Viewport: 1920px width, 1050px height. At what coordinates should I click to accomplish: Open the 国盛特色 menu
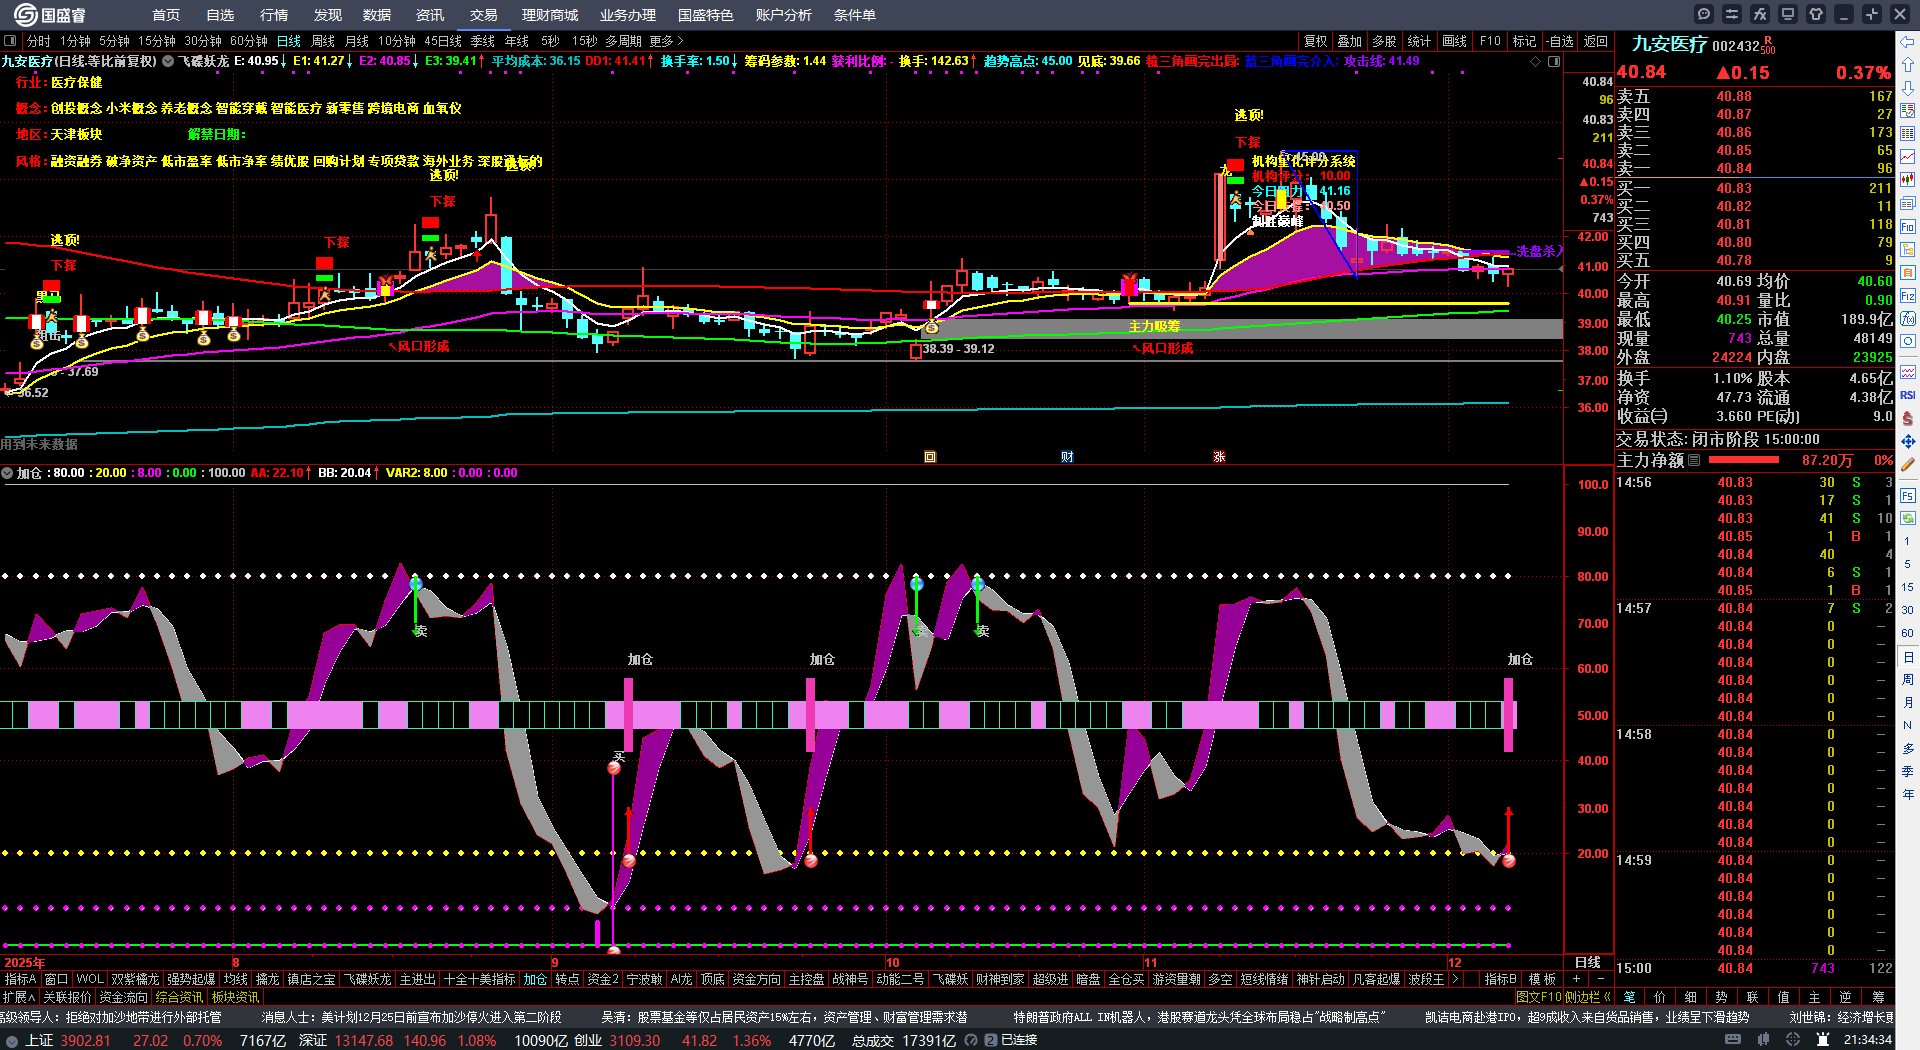(x=706, y=15)
